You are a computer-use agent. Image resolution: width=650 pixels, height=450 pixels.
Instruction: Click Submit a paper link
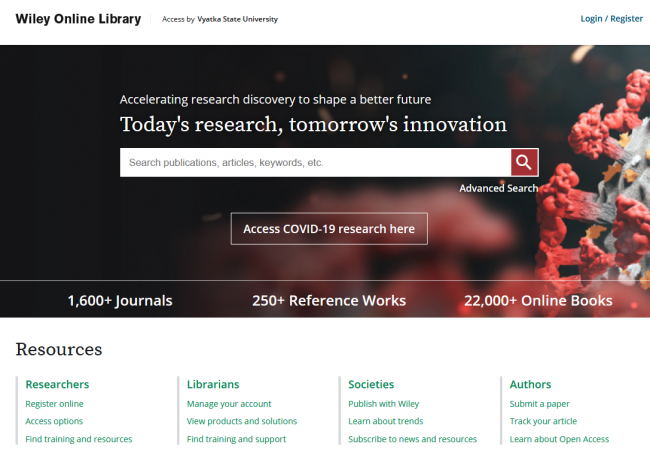pyautogui.click(x=539, y=404)
